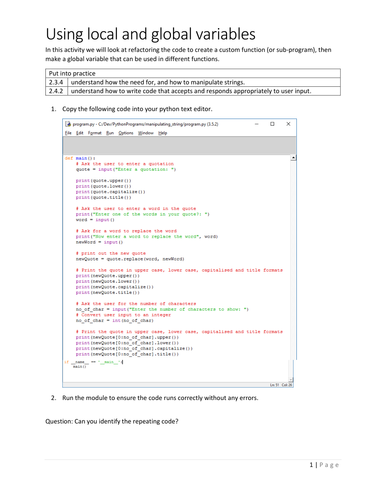Click the quote input line of code

pos(126,169)
